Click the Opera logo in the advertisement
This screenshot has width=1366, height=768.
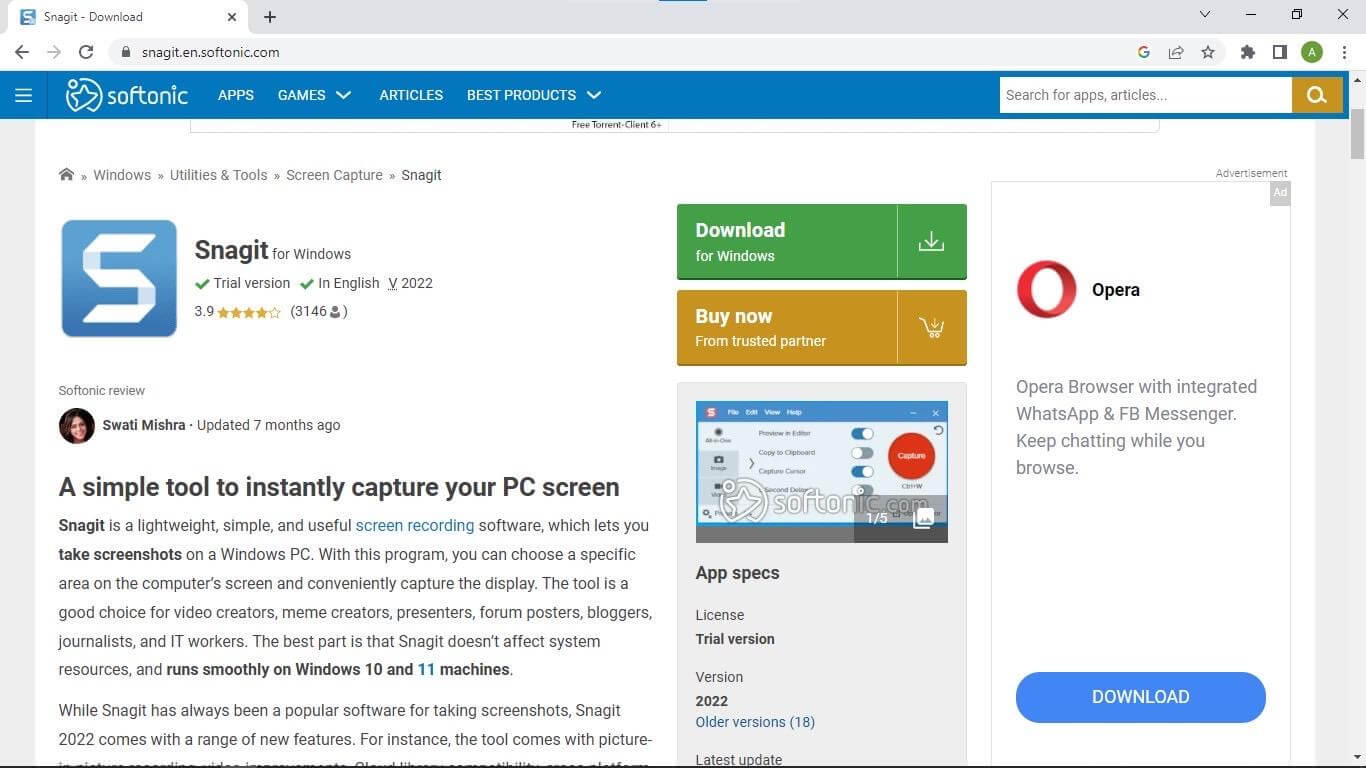[x=1046, y=289]
